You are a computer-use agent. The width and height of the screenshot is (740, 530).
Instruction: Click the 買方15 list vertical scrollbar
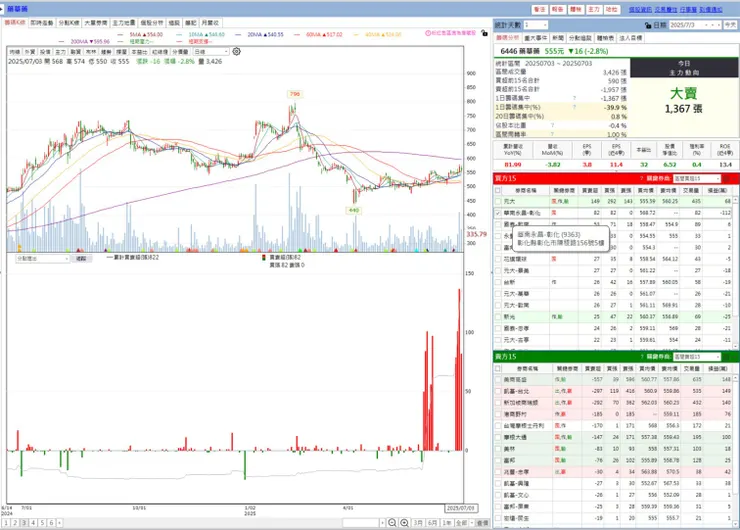[736, 272]
